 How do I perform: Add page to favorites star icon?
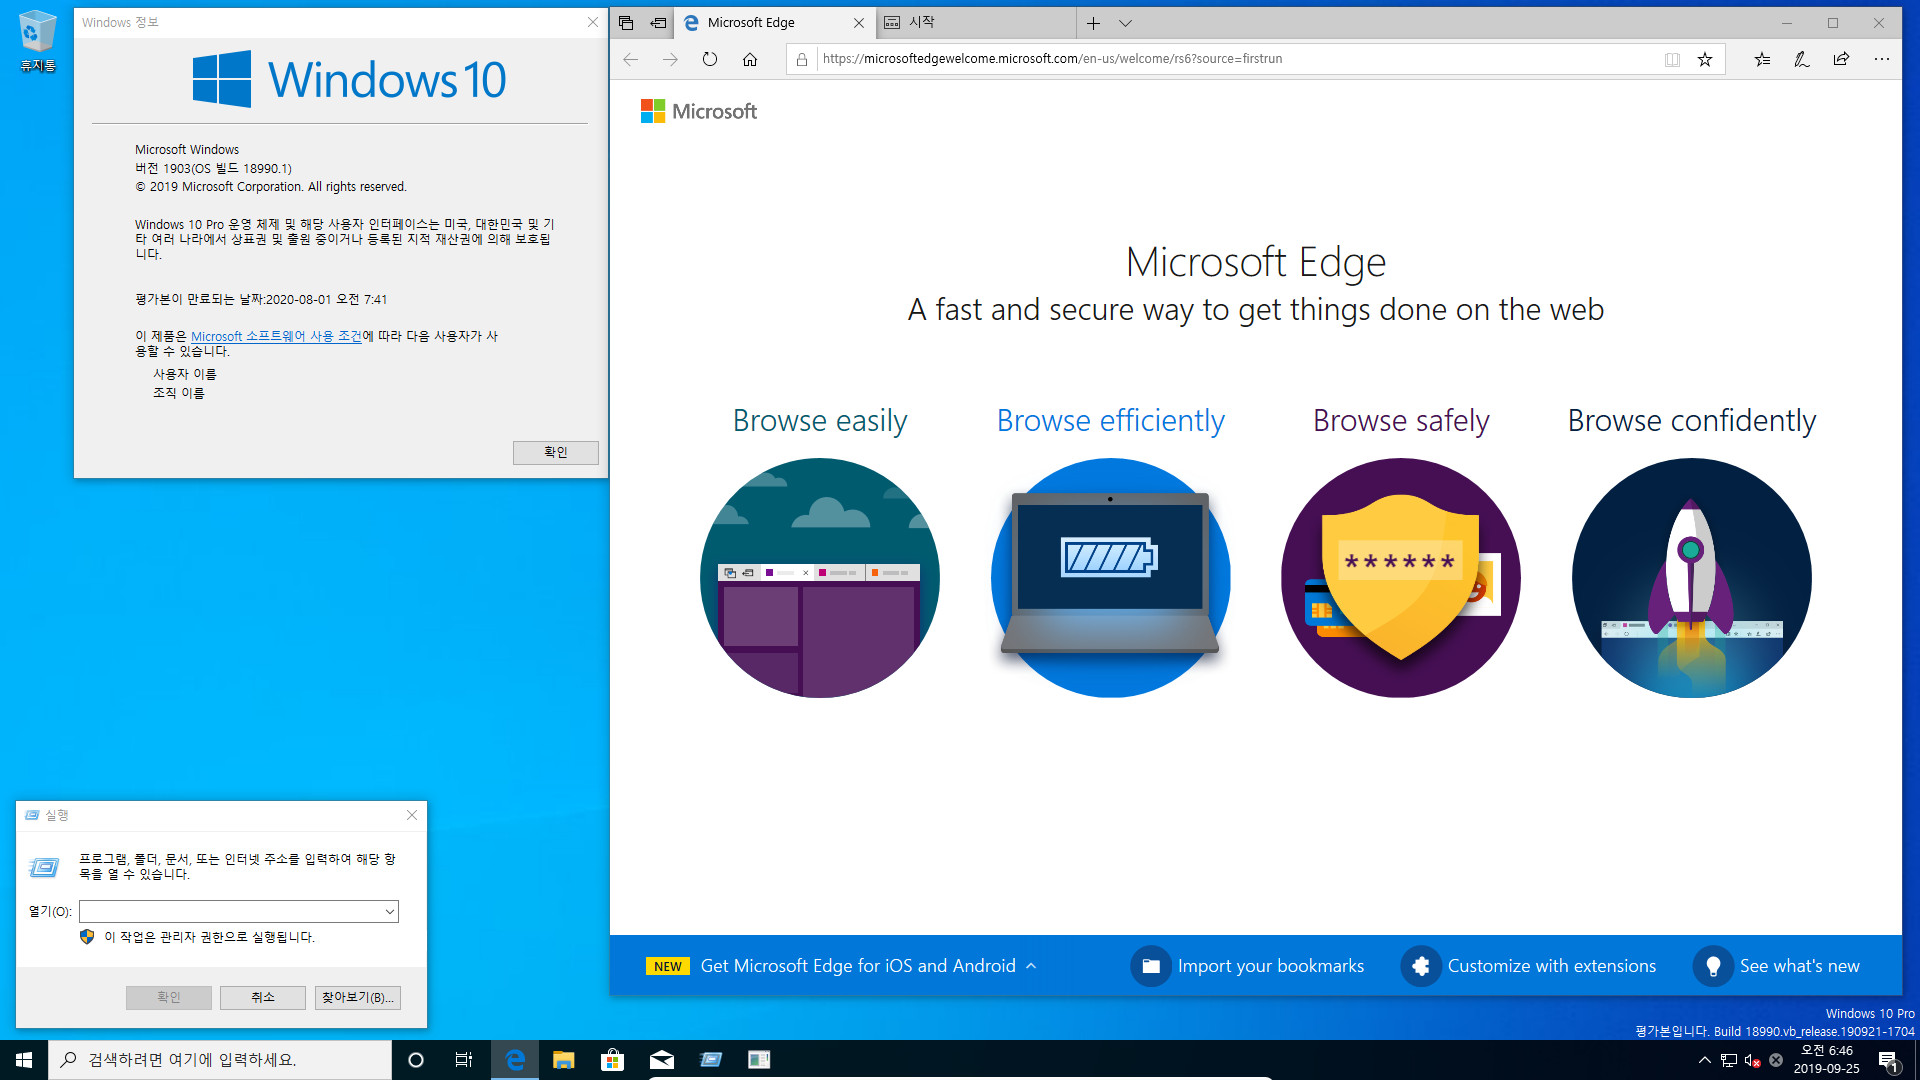pos(1705,59)
